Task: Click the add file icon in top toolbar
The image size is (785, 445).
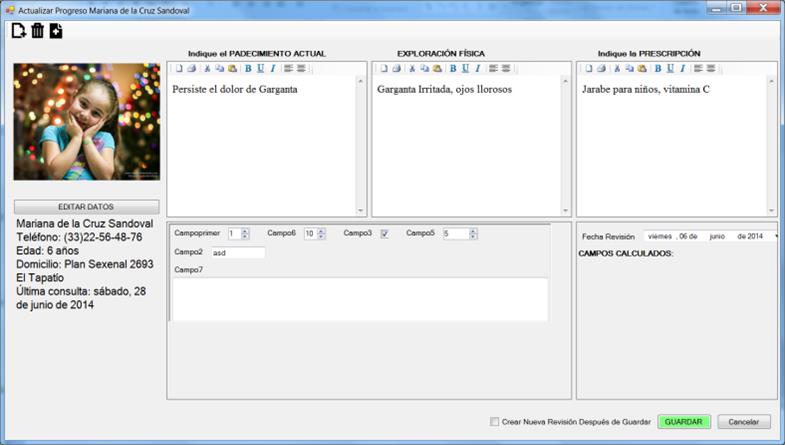Action: [56, 31]
